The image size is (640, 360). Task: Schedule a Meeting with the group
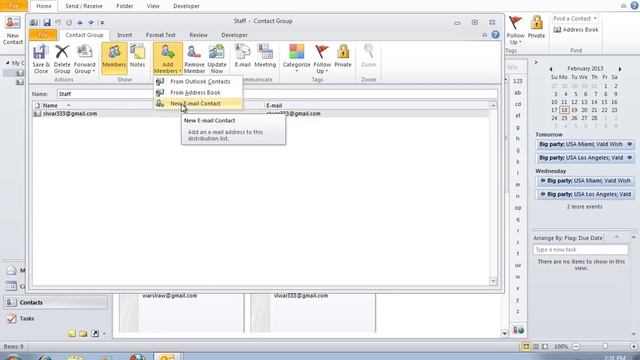coord(265,56)
